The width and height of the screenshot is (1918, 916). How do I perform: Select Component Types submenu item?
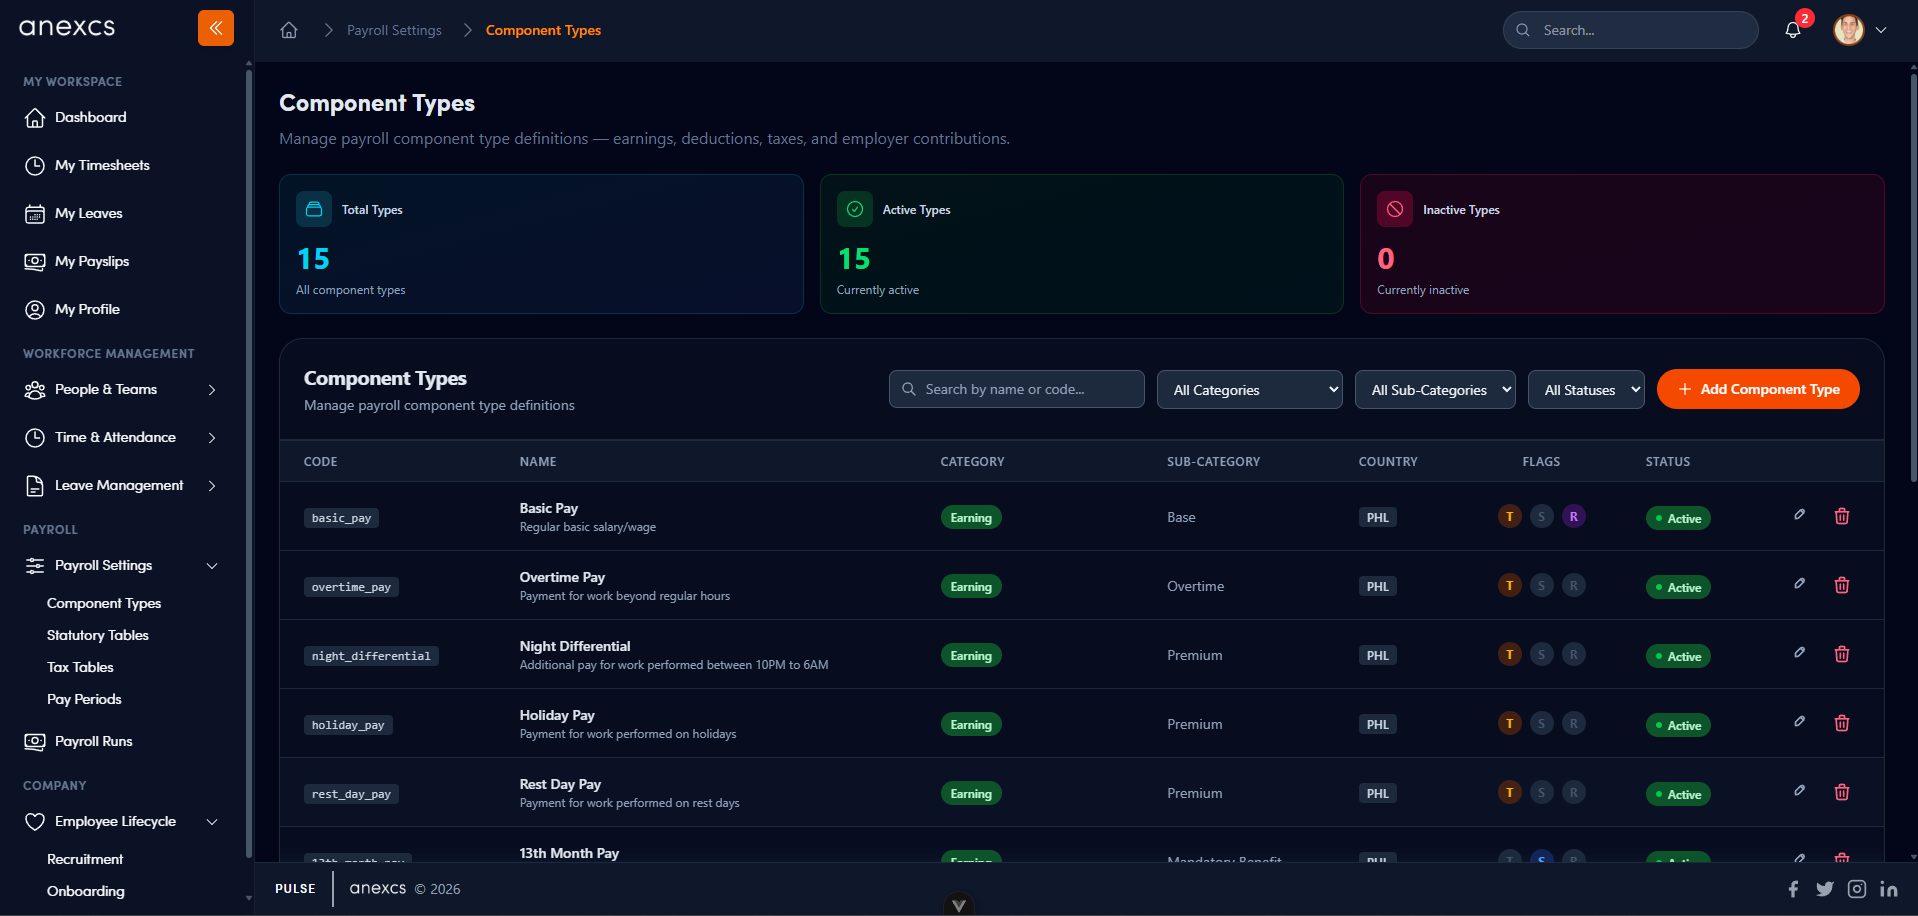104,603
